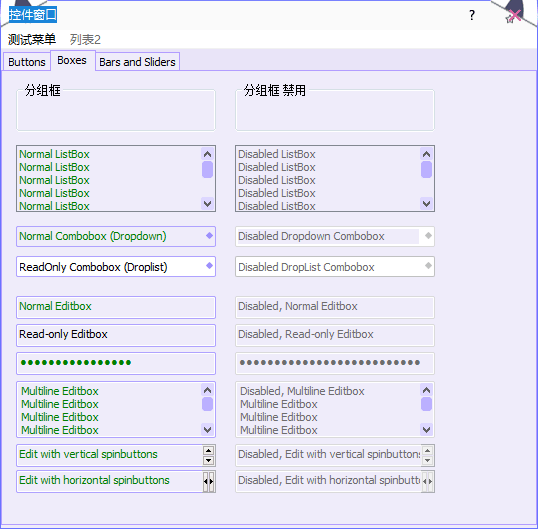Image resolution: width=538 pixels, height=529 pixels.
Task: Click the Normal ListBox scrollbar thumb
Action: pos(207,169)
